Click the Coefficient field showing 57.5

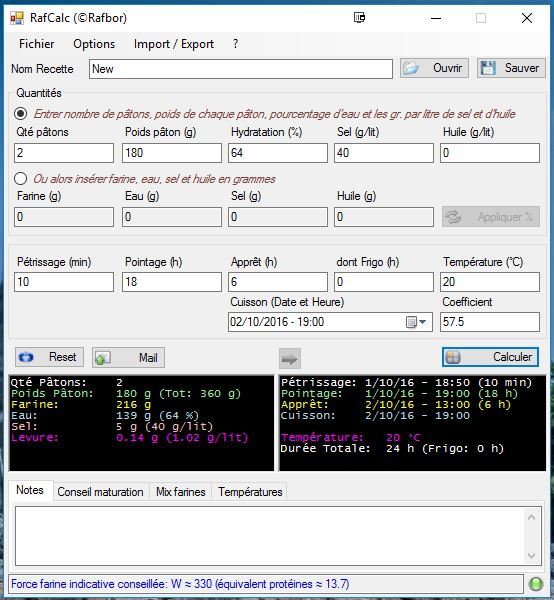click(490, 322)
